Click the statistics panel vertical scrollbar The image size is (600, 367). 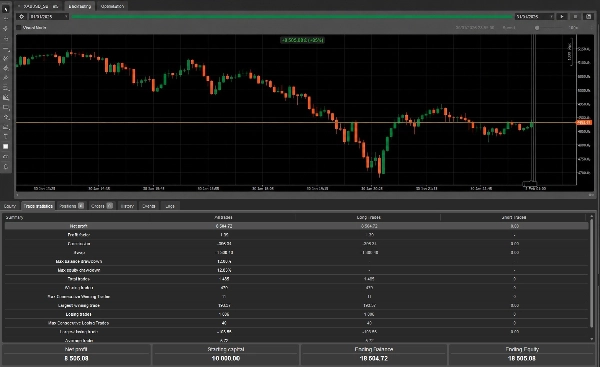592,274
